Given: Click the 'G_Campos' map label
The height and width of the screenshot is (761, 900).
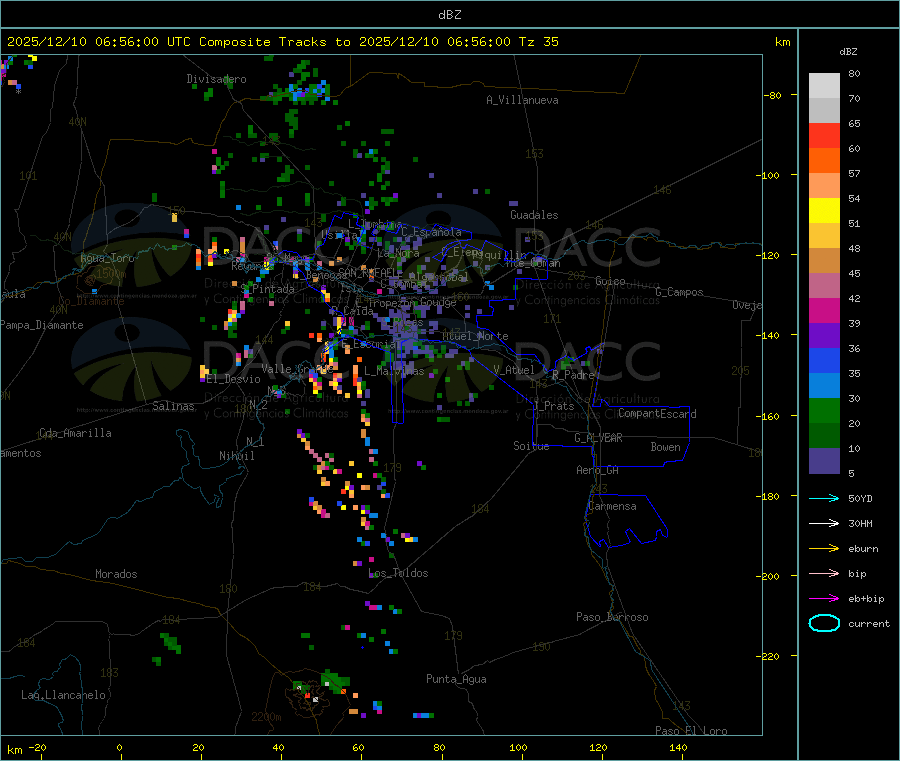Looking at the screenshot, I should (679, 292).
